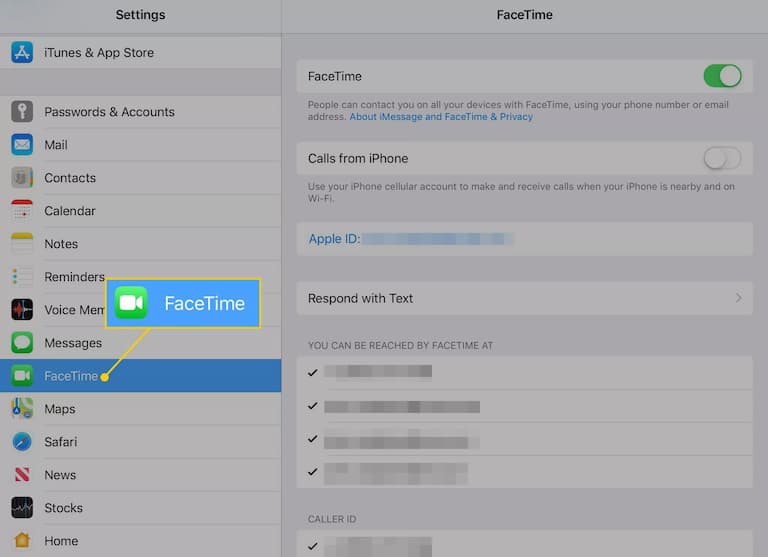
Task: Open About iMessage and FaceTime & Privacy link
Action: coord(441,117)
